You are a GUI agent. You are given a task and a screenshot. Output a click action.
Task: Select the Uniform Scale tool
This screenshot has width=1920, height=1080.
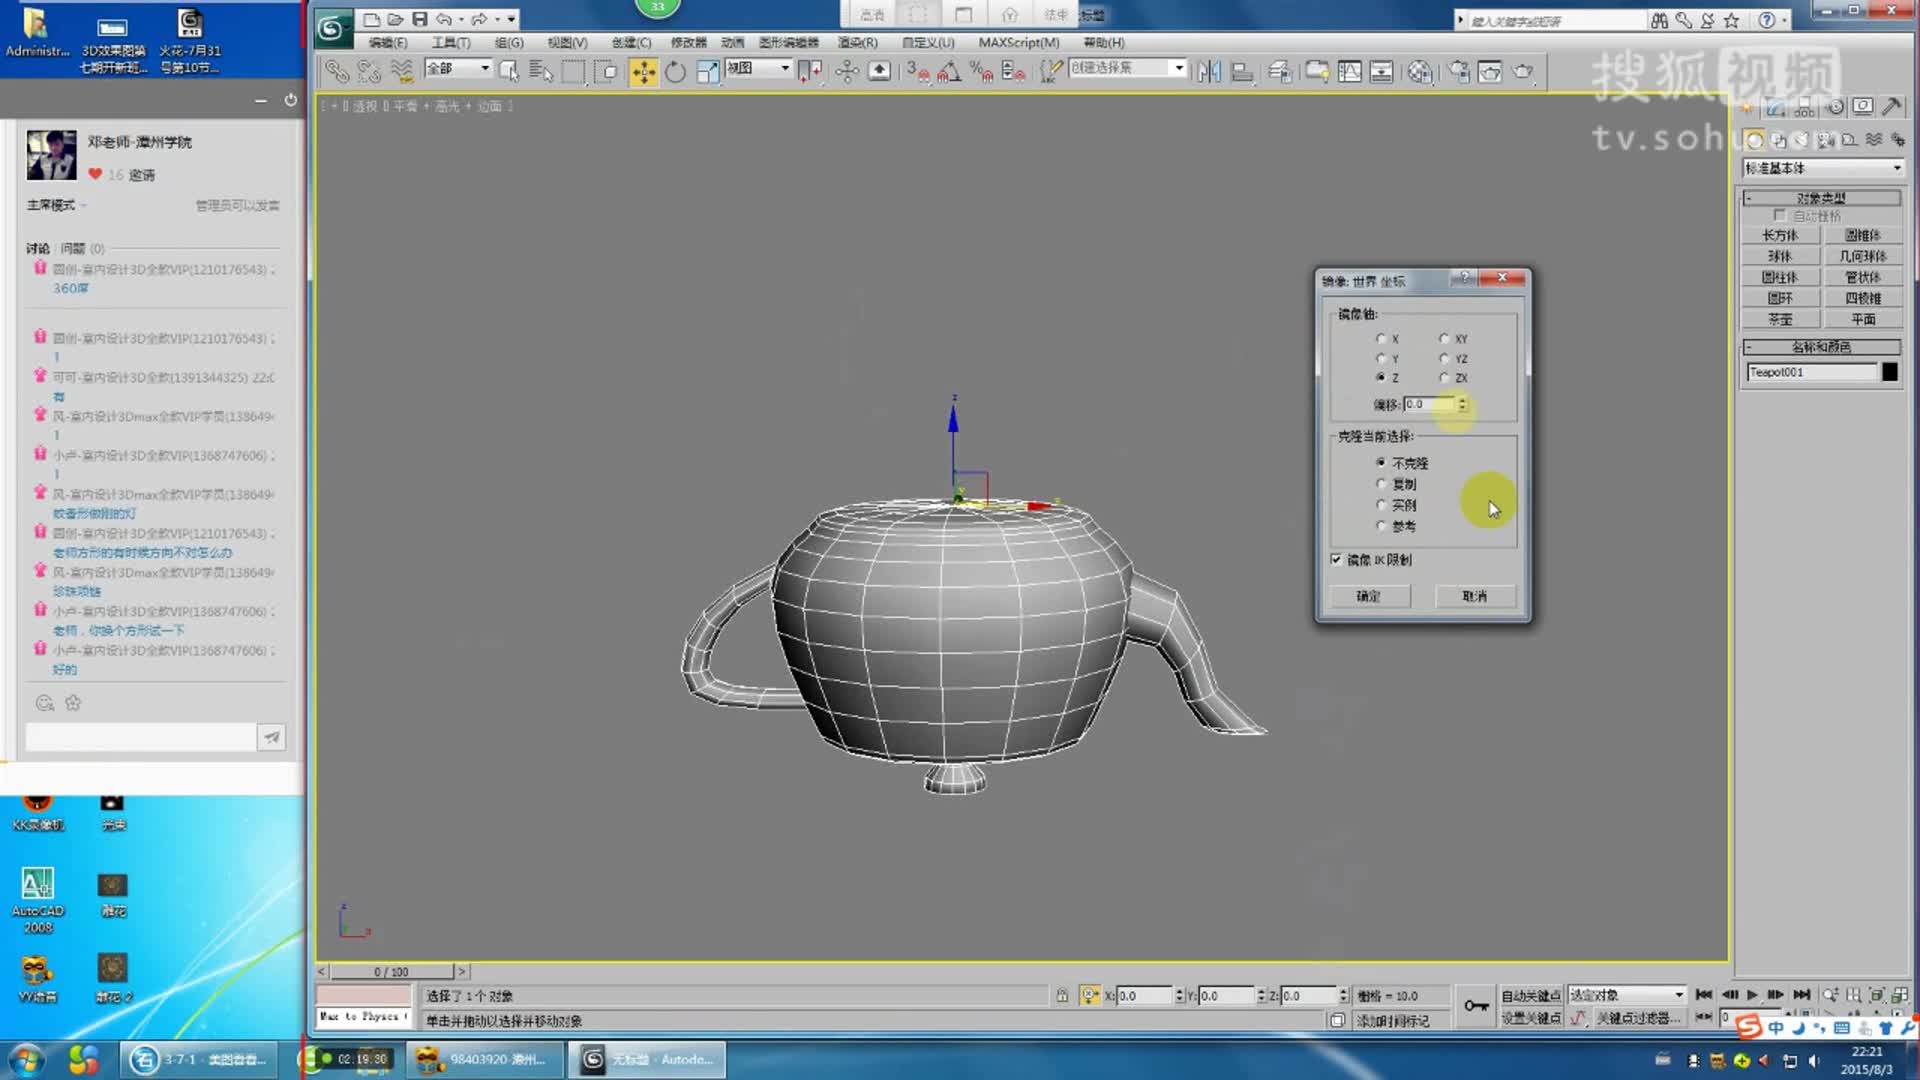[707, 71]
